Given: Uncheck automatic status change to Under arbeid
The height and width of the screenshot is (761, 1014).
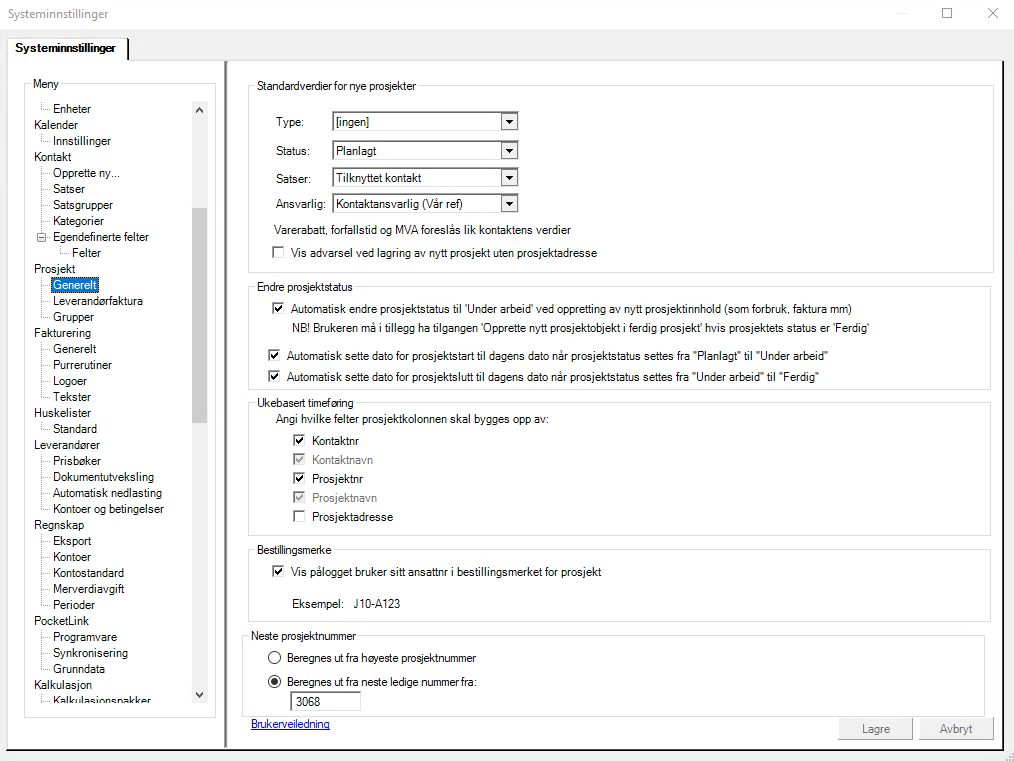Looking at the screenshot, I should (278, 308).
